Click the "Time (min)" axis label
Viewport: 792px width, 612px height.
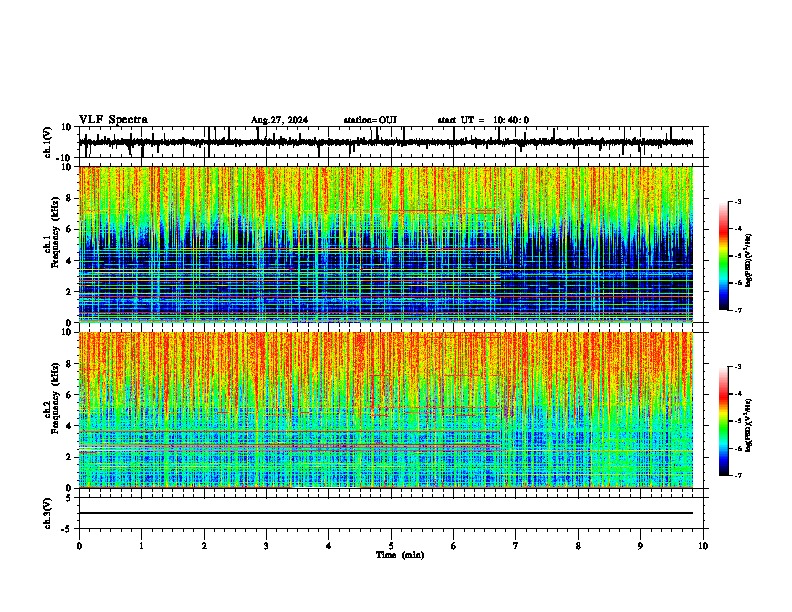click(400, 555)
